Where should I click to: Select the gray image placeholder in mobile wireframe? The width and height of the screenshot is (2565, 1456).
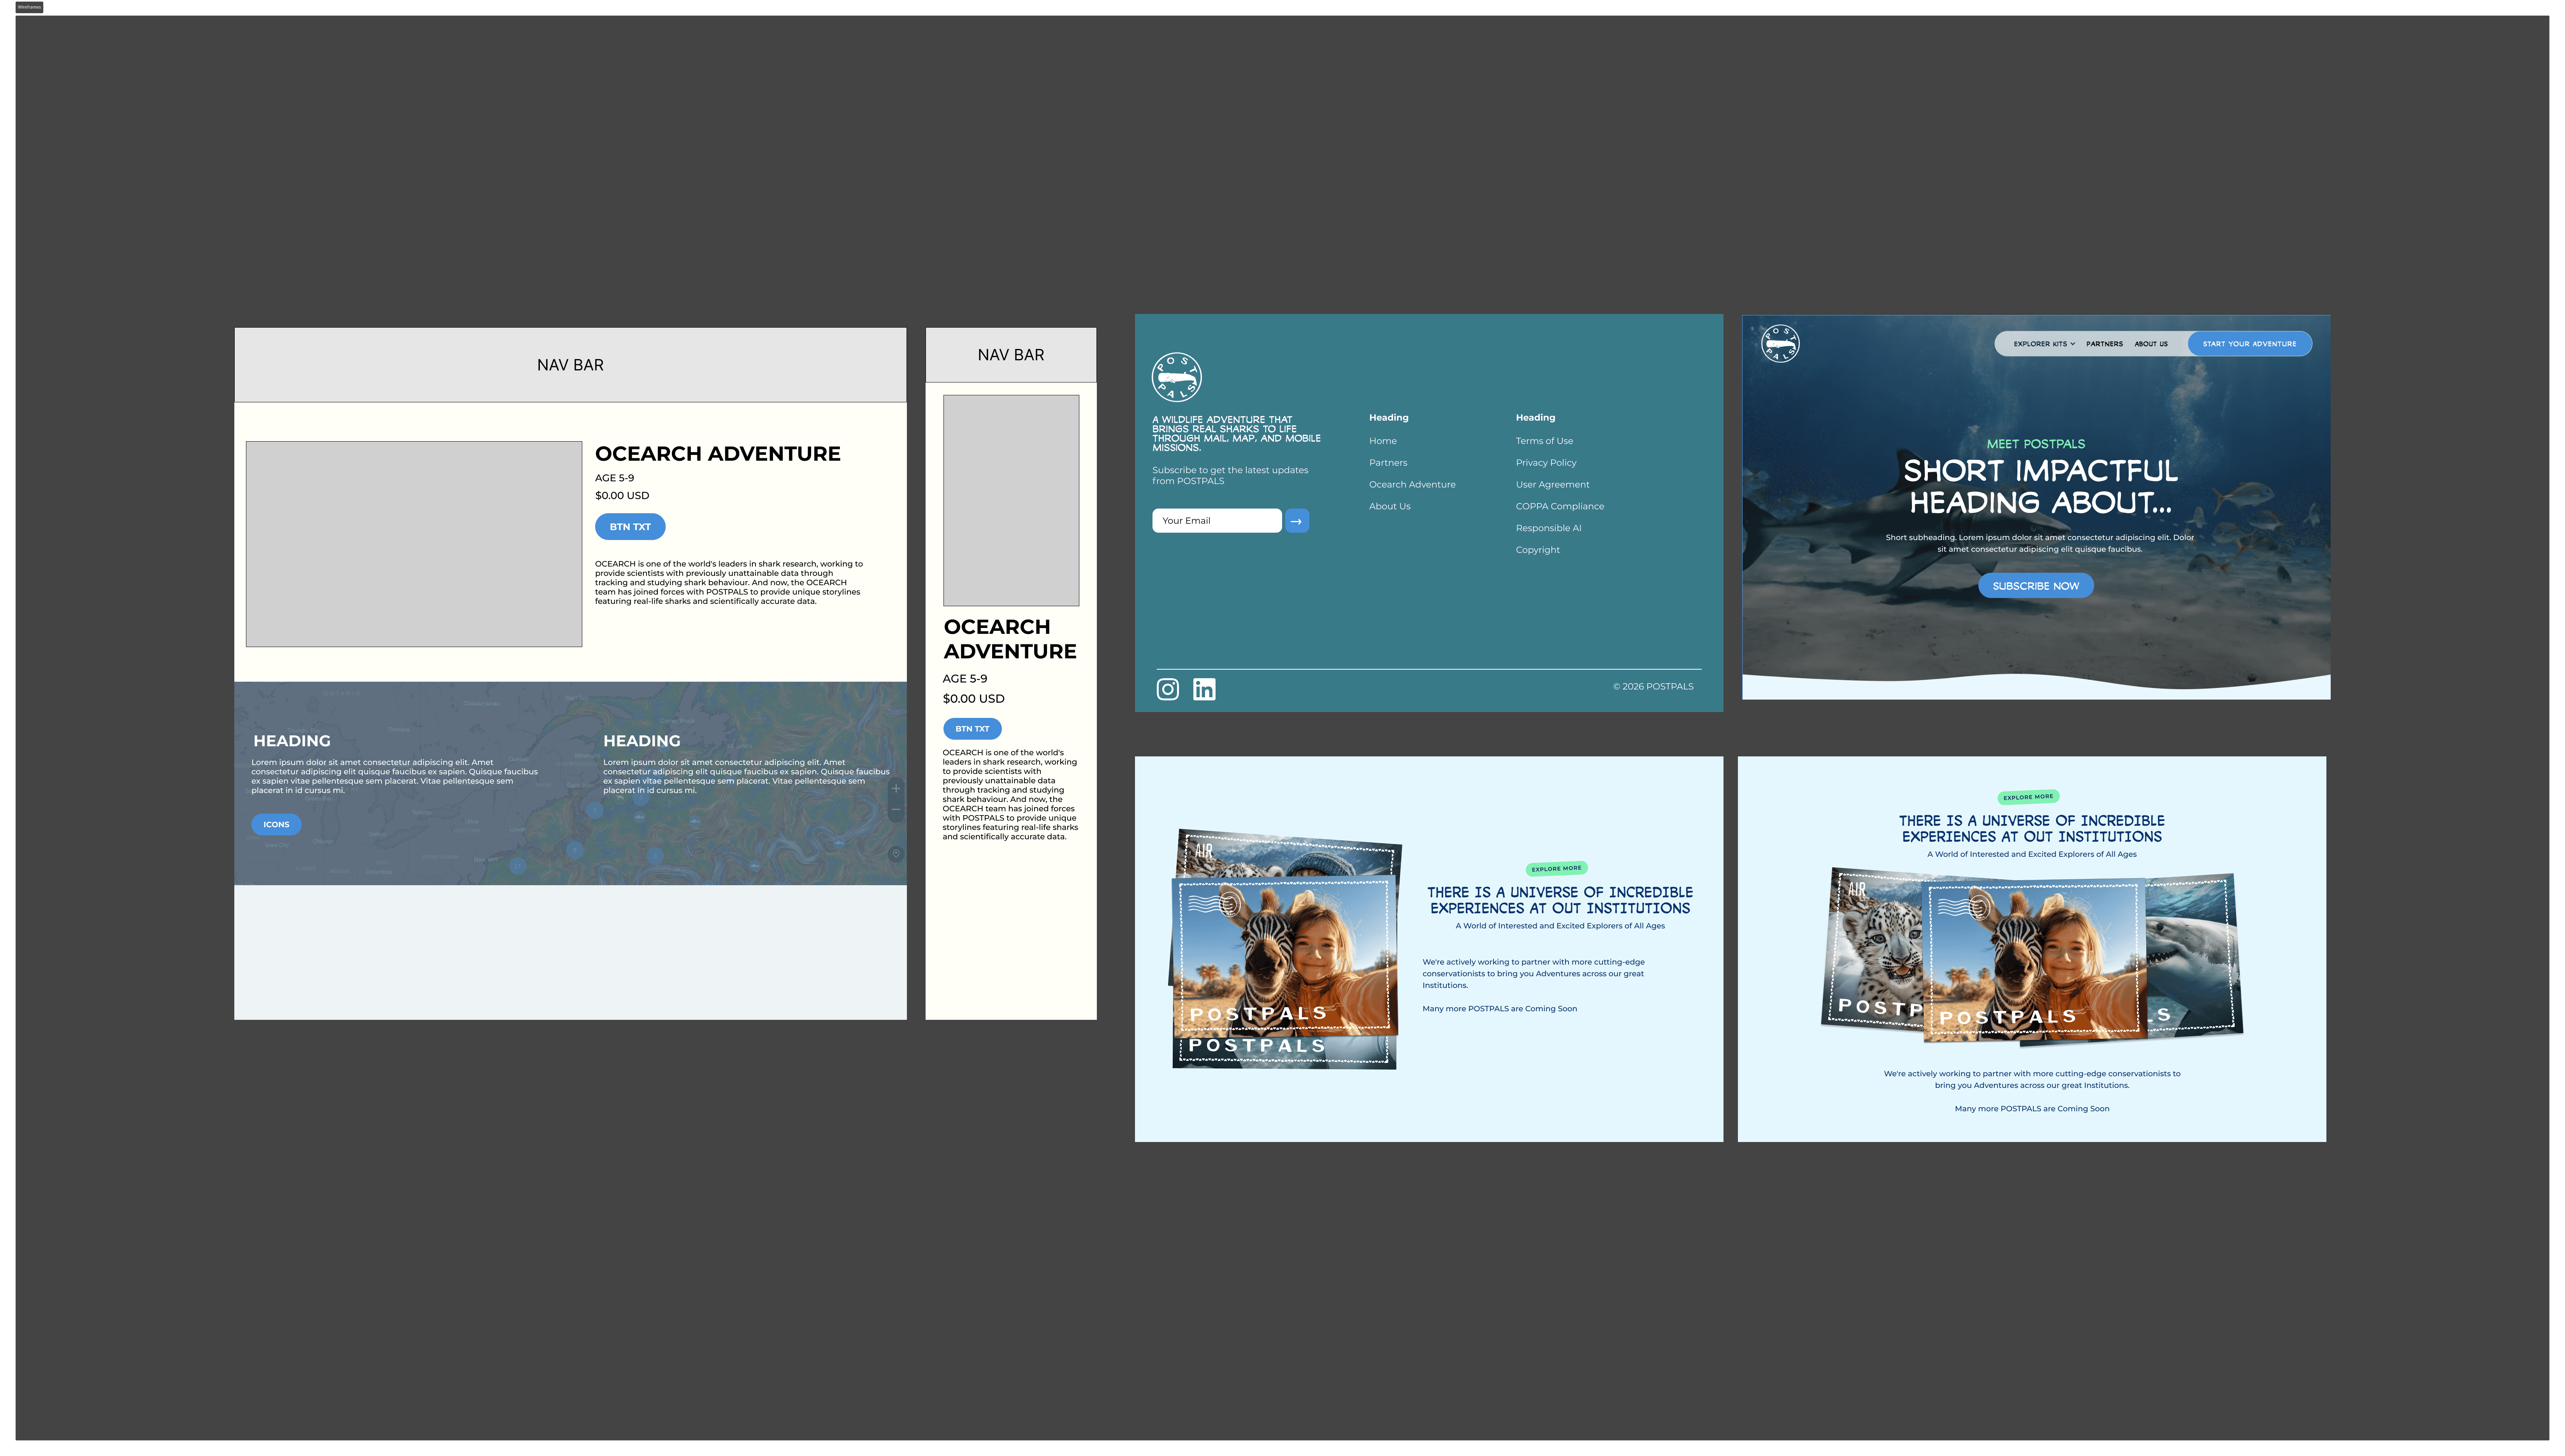[x=1011, y=500]
